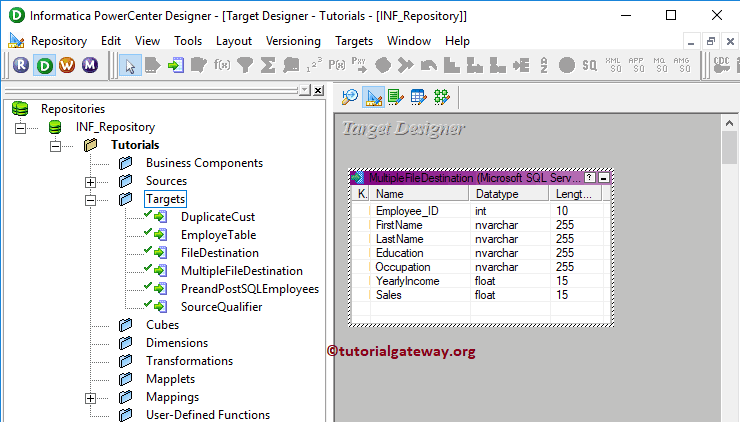This screenshot has height=422, width=740.
Task: Select the Target Designer tool icon
Action: click(x=373, y=97)
